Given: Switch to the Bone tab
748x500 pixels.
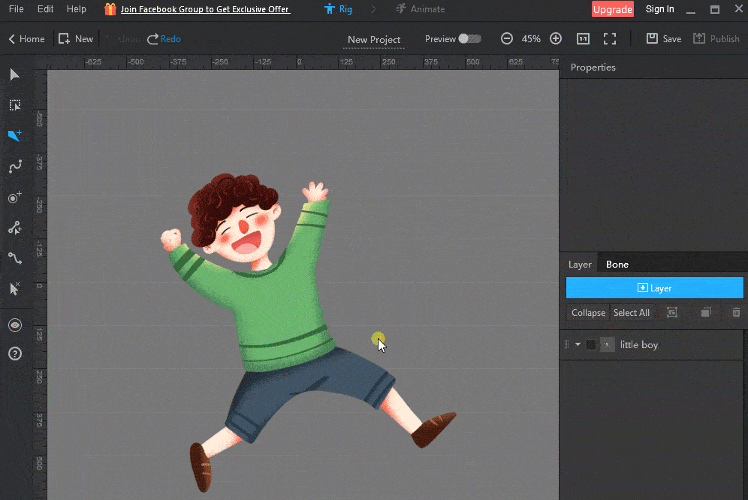Looking at the screenshot, I should [617, 264].
